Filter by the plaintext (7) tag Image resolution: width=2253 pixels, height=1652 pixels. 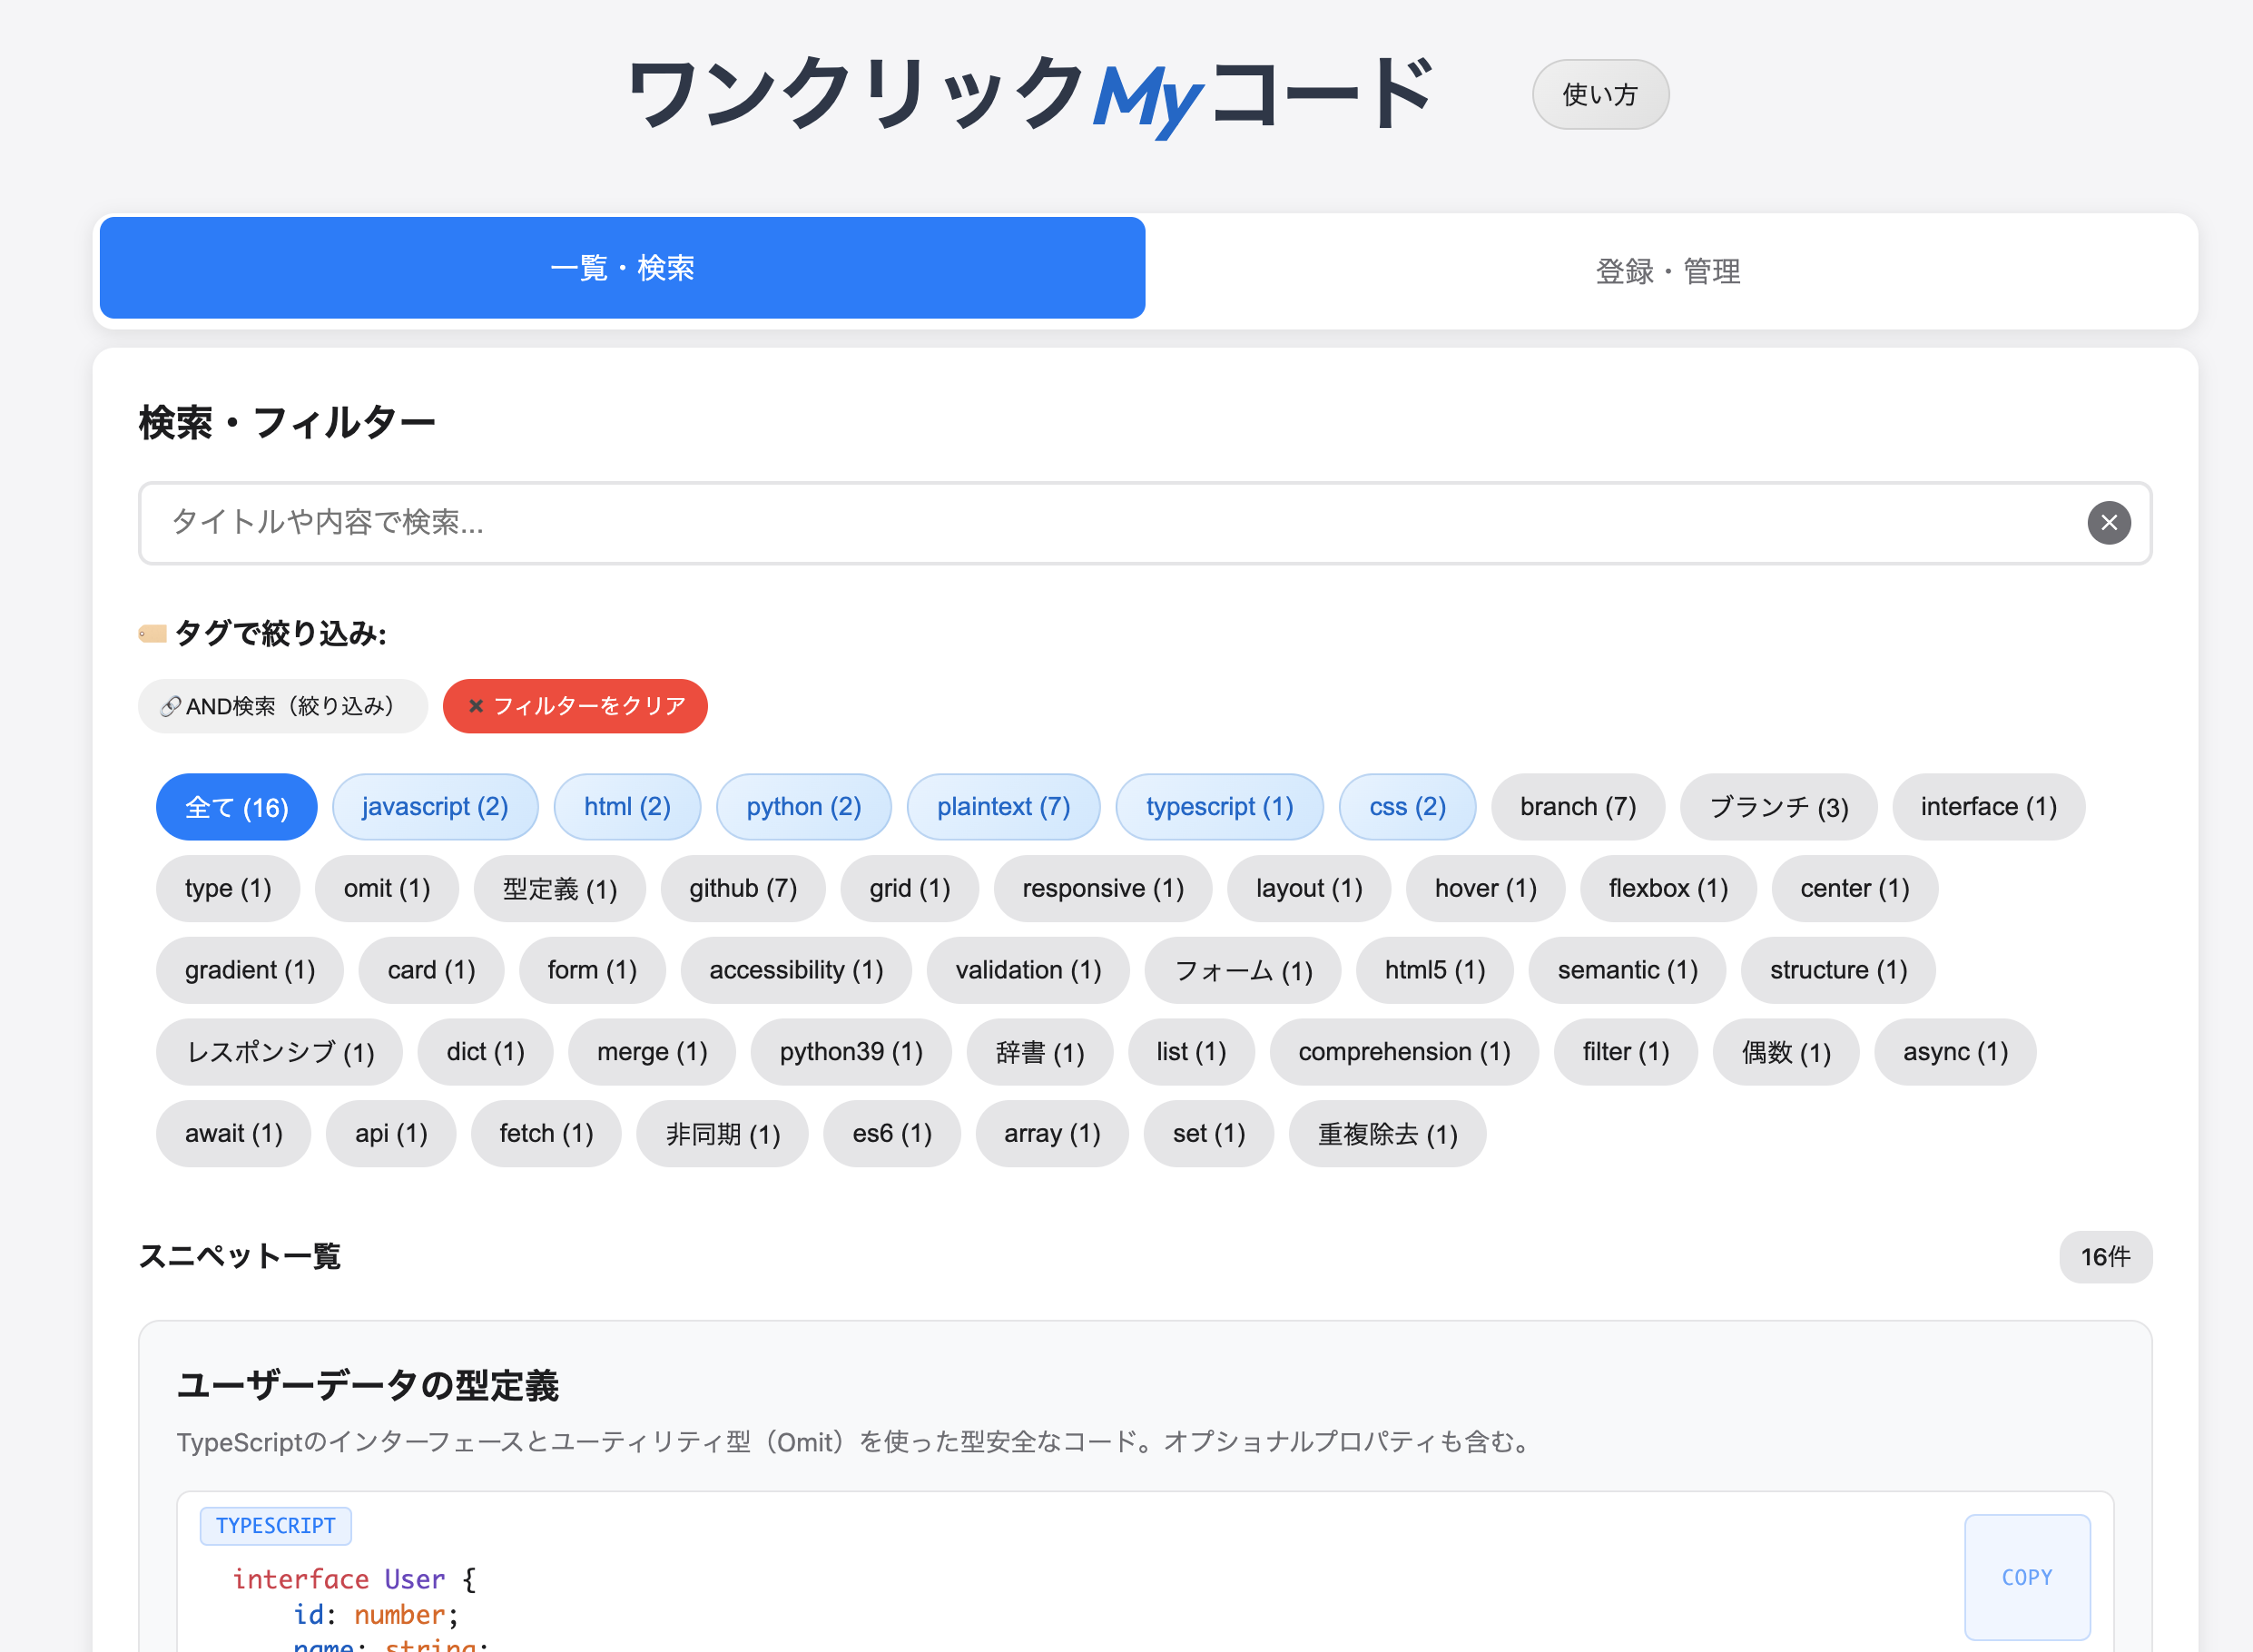(1003, 807)
